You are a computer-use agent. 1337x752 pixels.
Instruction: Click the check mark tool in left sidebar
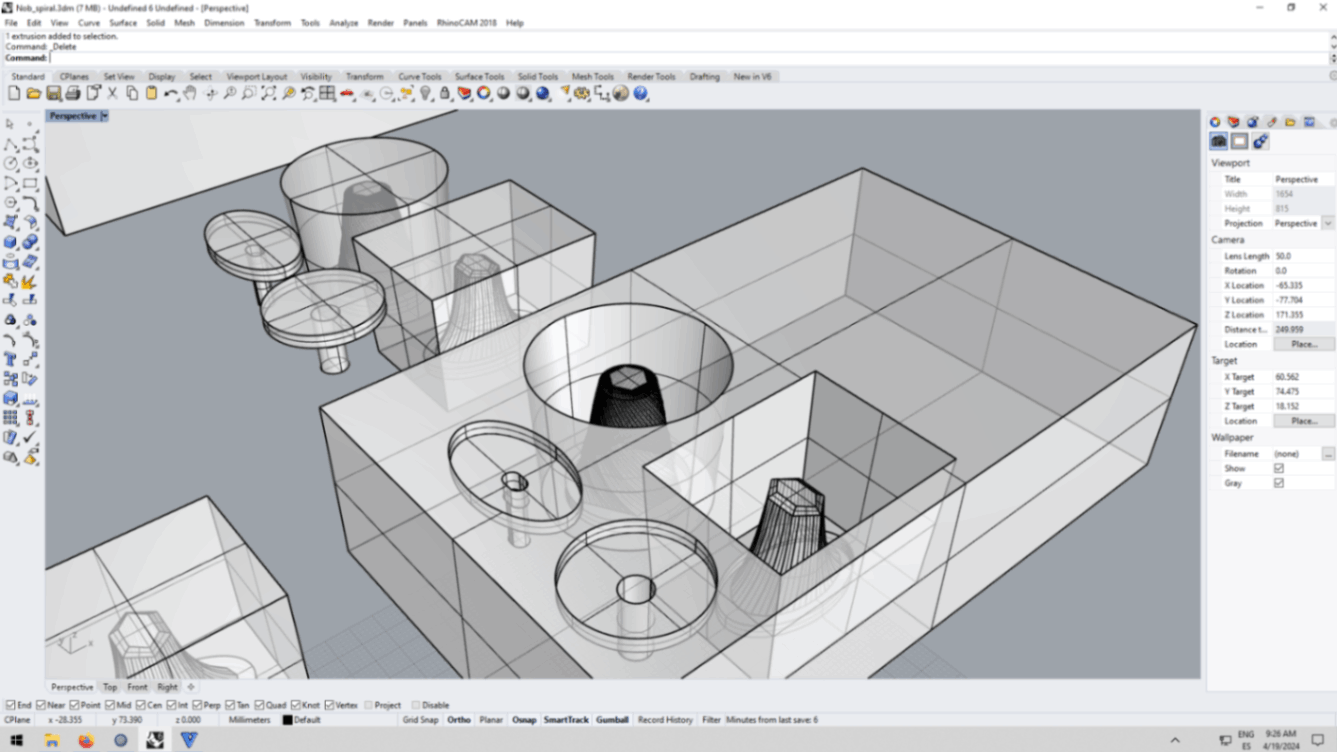(x=30, y=437)
